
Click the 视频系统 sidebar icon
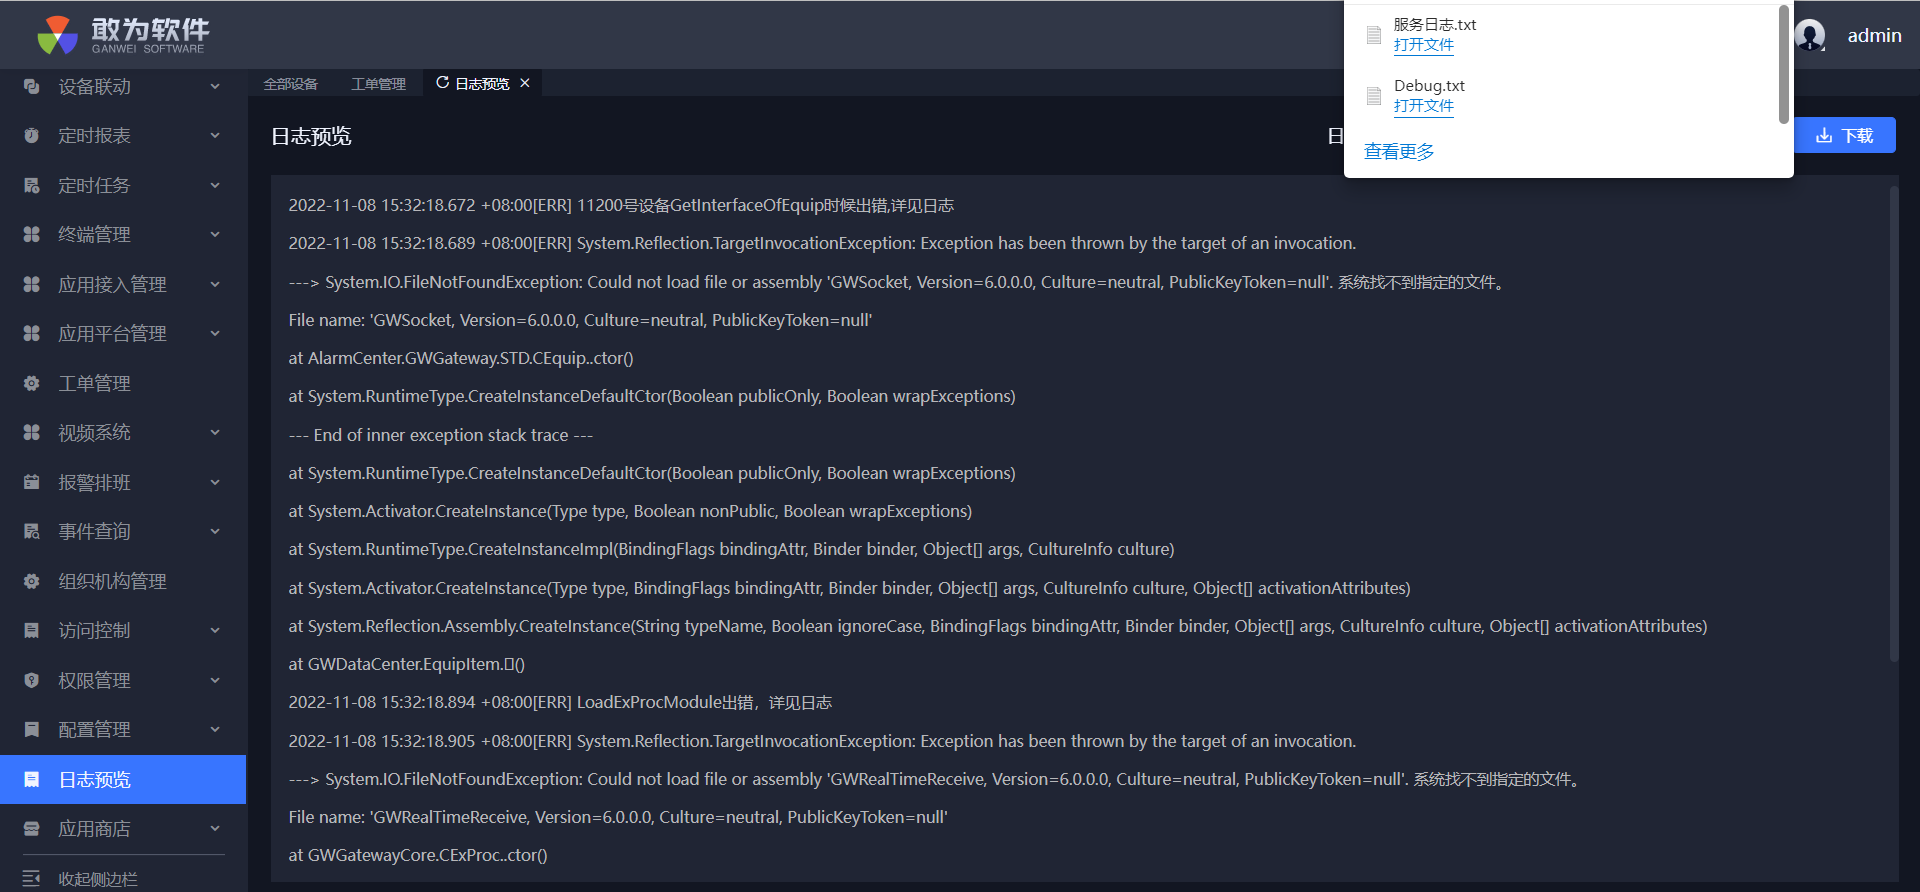tap(32, 433)
